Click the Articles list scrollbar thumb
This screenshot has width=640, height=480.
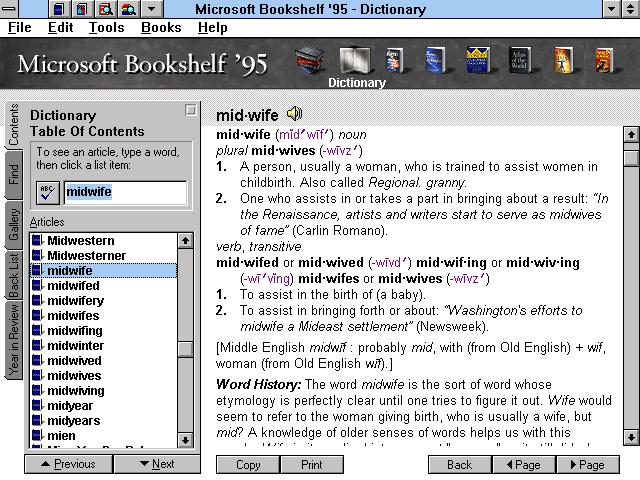click(x=185, y=349)
